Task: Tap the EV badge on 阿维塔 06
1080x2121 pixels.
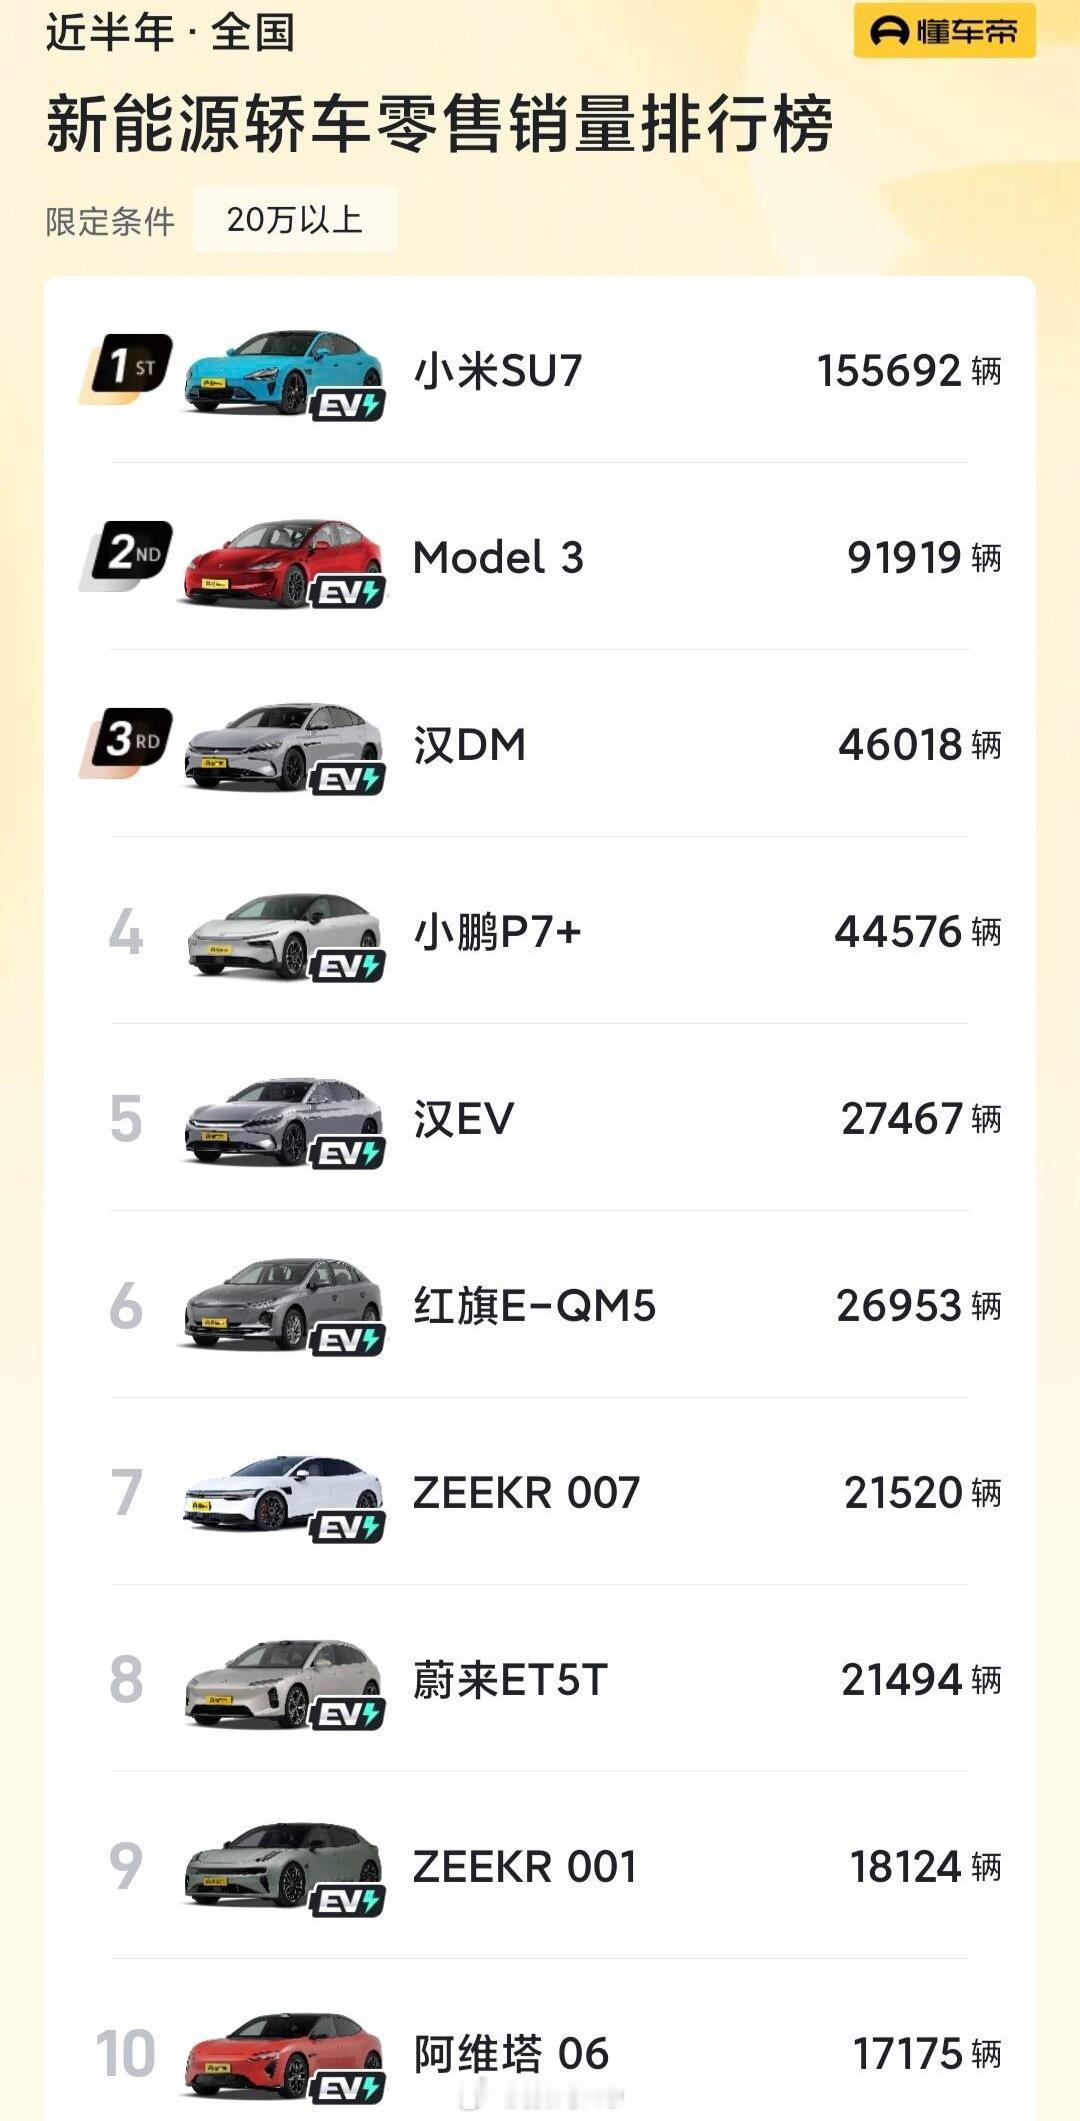Action: point(347,2088)
